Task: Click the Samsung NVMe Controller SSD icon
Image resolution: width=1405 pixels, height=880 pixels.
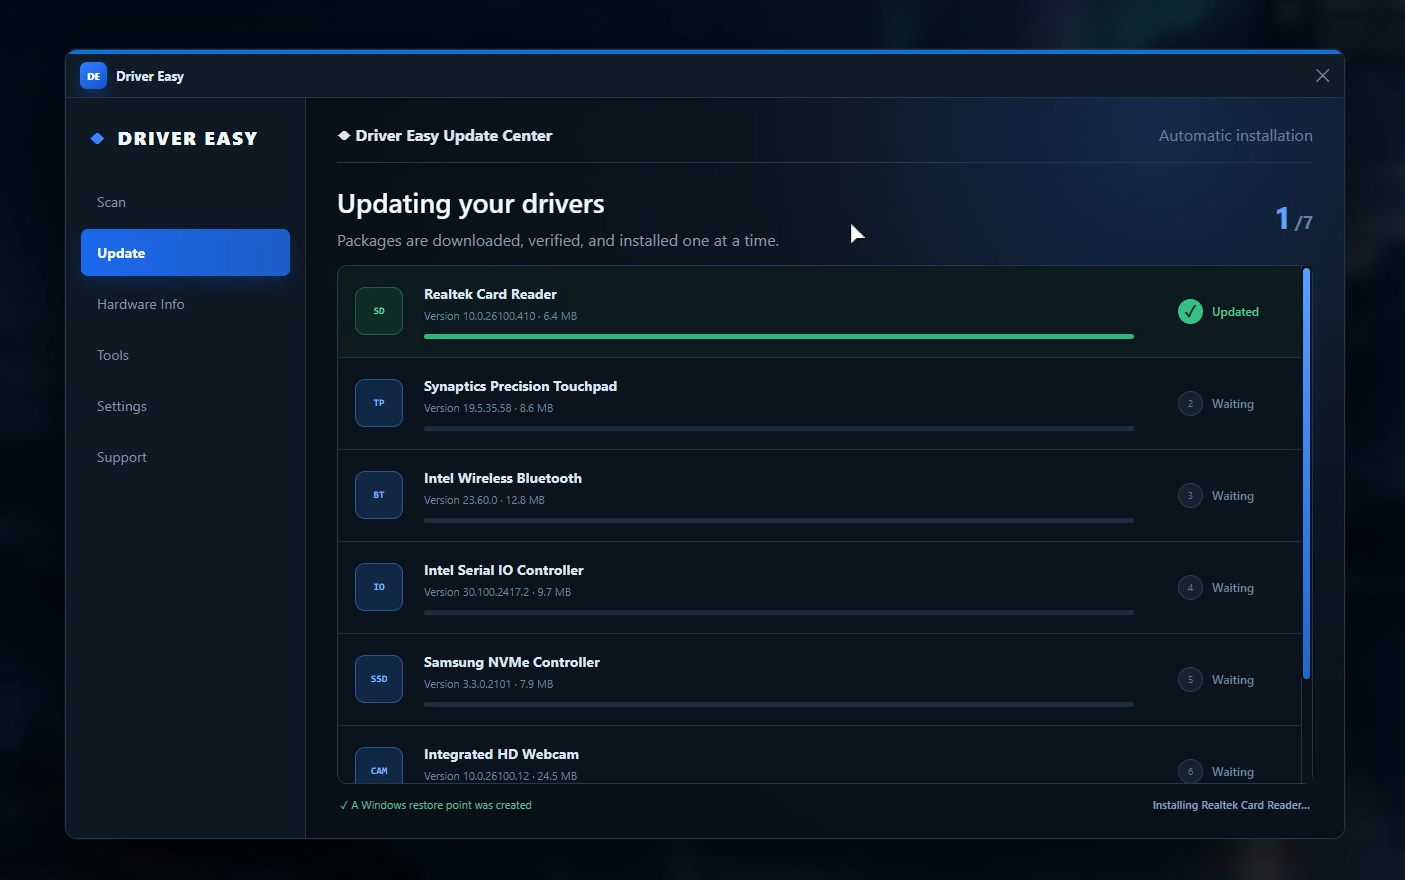Action: click(379, 679)
